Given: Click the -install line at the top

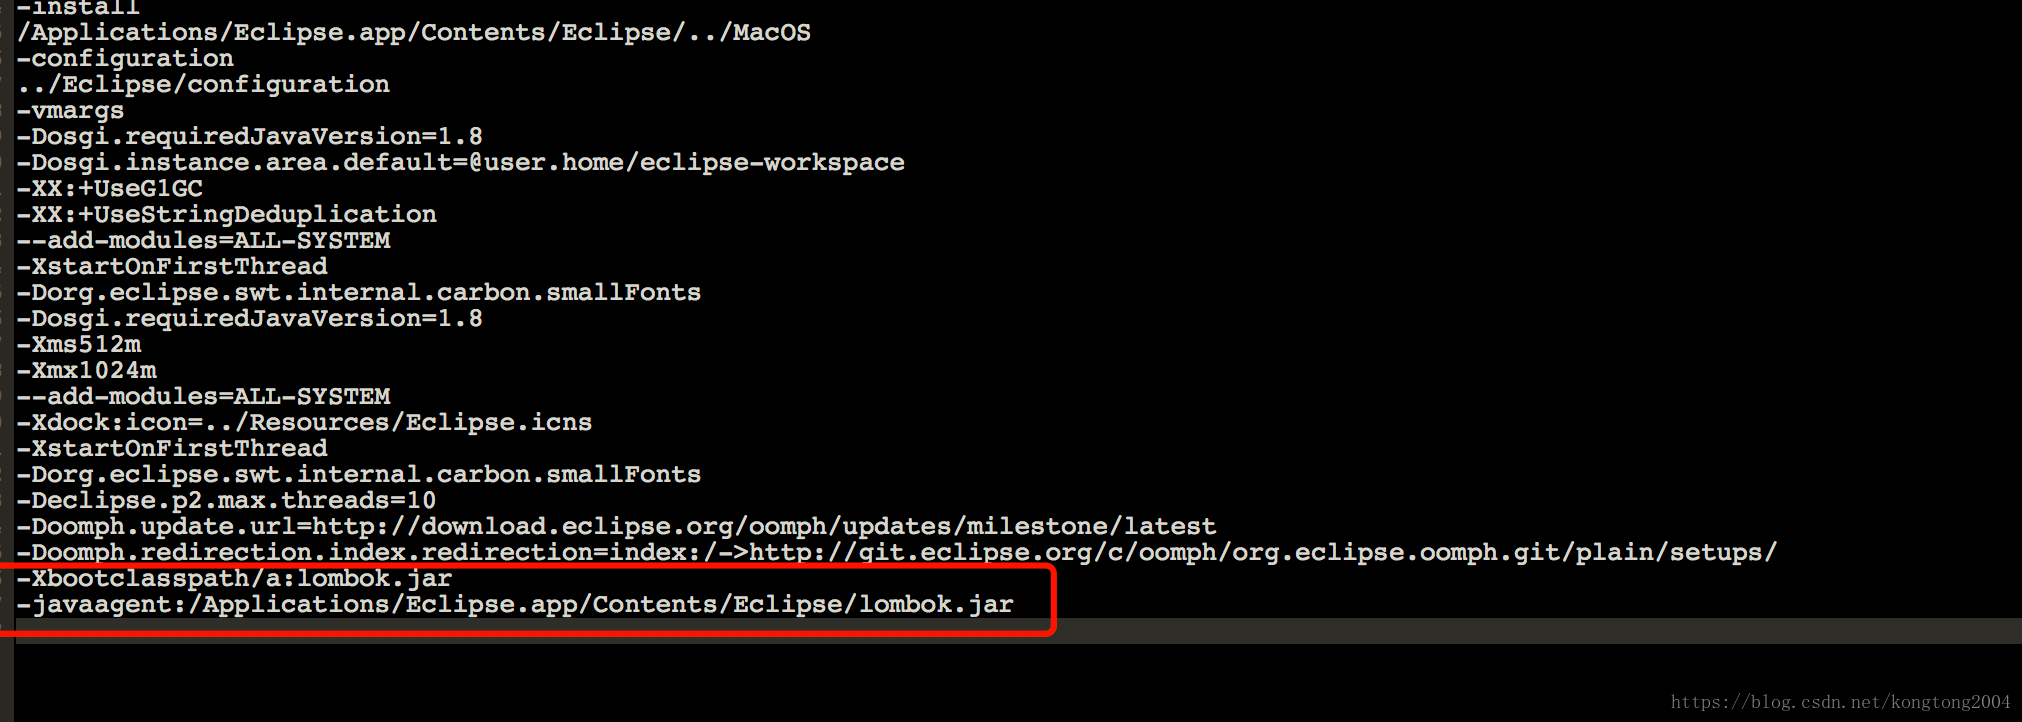Looking at the screenshot, I should pos(78,8).
